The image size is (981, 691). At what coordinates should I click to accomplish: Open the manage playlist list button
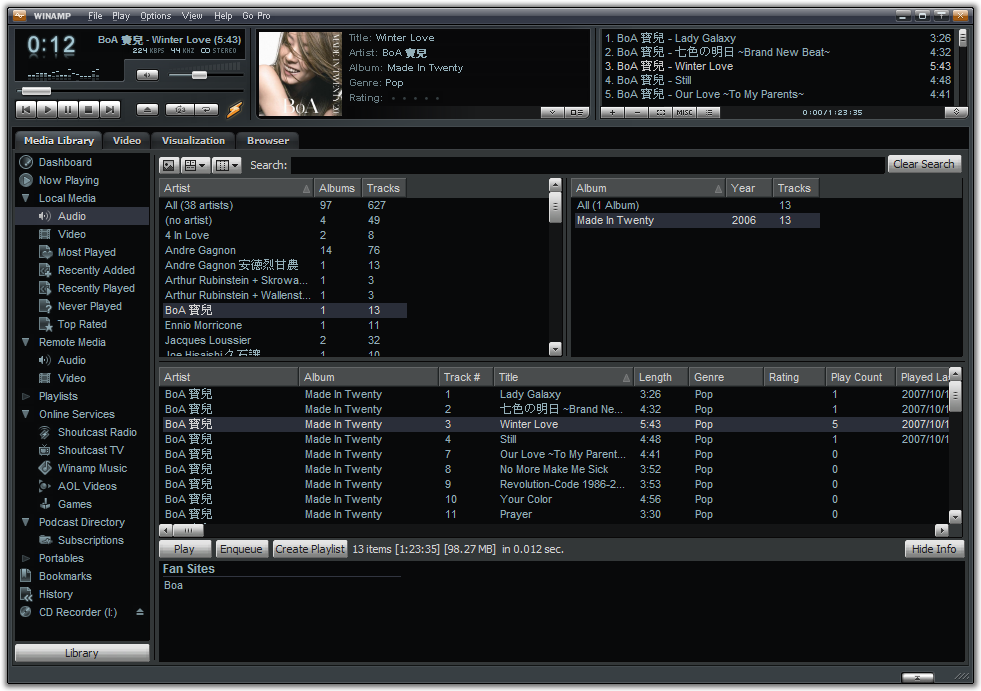708,113
